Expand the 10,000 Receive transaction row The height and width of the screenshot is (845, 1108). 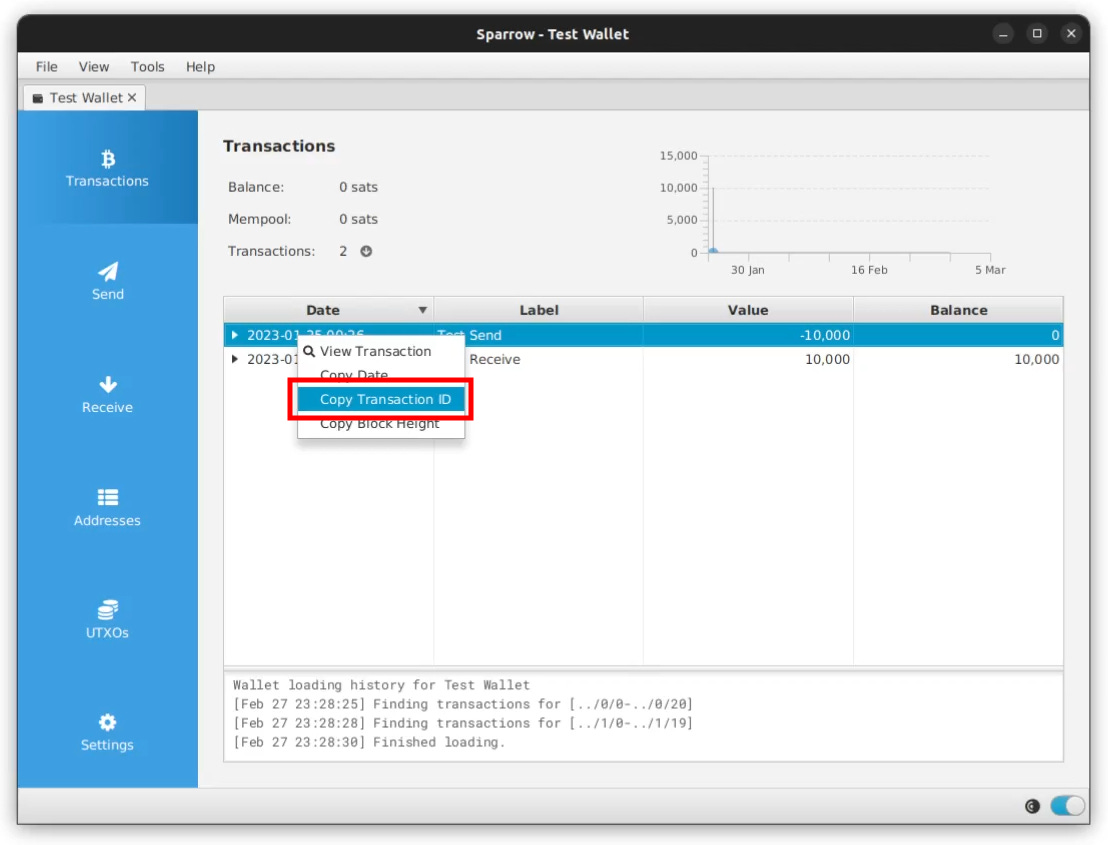coord(235,359)
